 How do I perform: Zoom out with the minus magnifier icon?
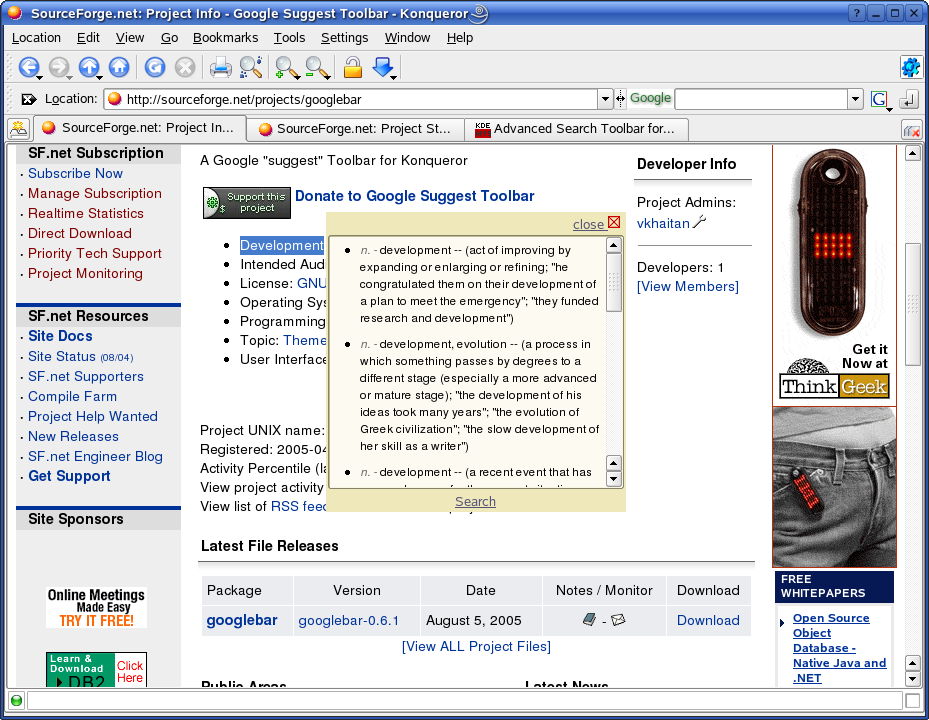317,68
